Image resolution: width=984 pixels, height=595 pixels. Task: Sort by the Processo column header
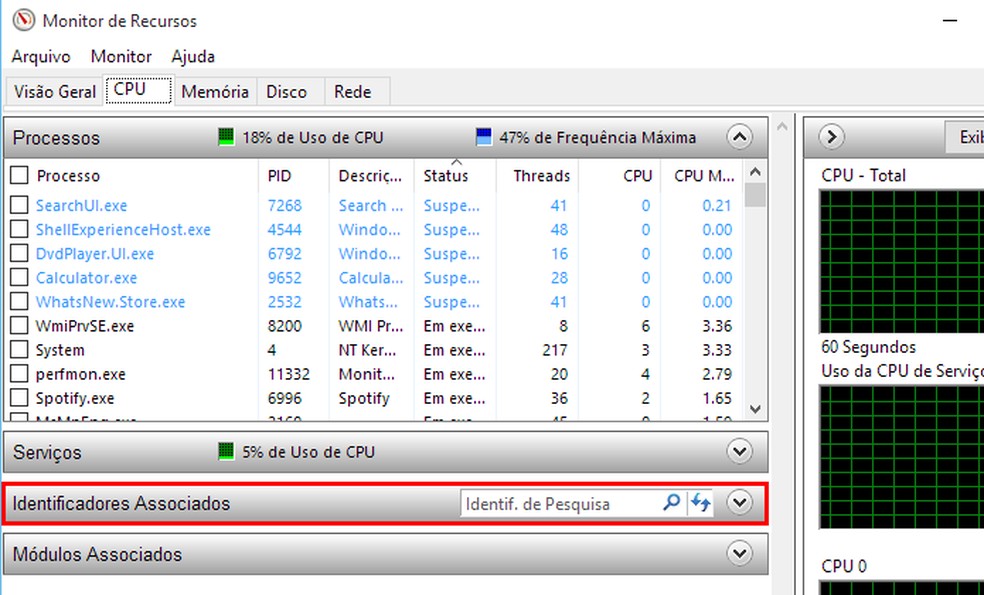click(68, 176)
